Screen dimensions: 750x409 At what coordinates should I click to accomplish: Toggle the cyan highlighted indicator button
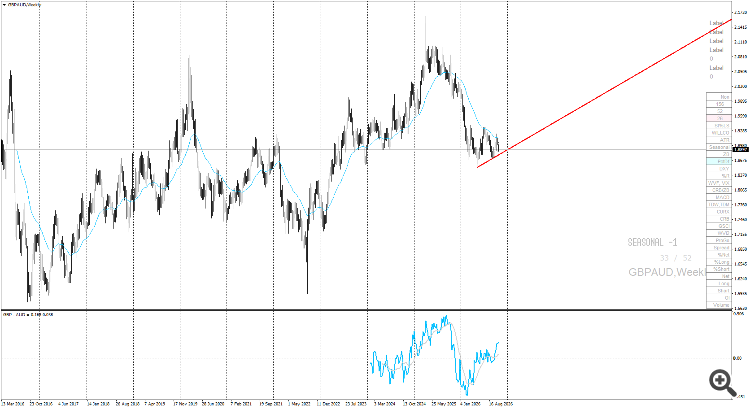(719, 161)
